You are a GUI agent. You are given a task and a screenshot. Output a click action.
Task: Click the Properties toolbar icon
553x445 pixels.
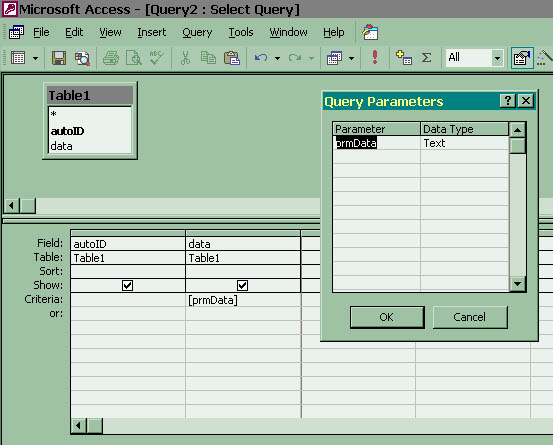click(x=522, y=58)
